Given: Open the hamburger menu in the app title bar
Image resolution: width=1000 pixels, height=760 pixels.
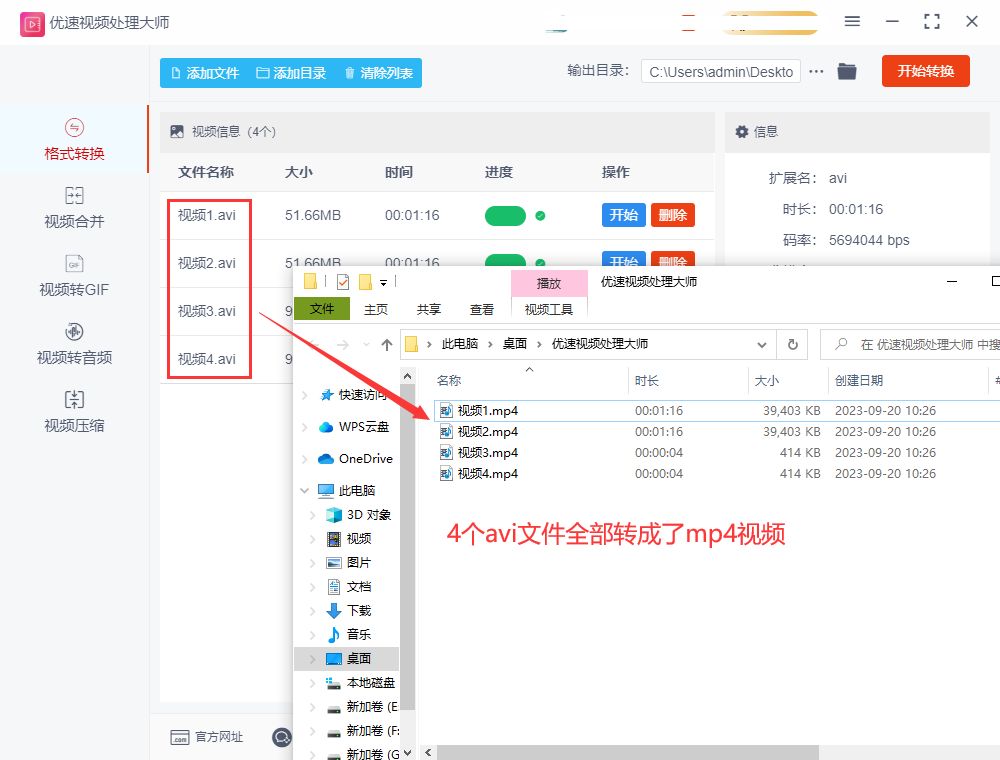Looking at the screenshot, I should tap(852, 21).
